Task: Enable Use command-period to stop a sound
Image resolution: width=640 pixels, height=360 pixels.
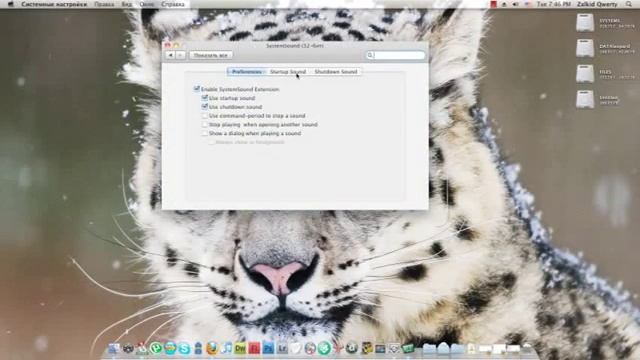Action: [x=205, y=116]
